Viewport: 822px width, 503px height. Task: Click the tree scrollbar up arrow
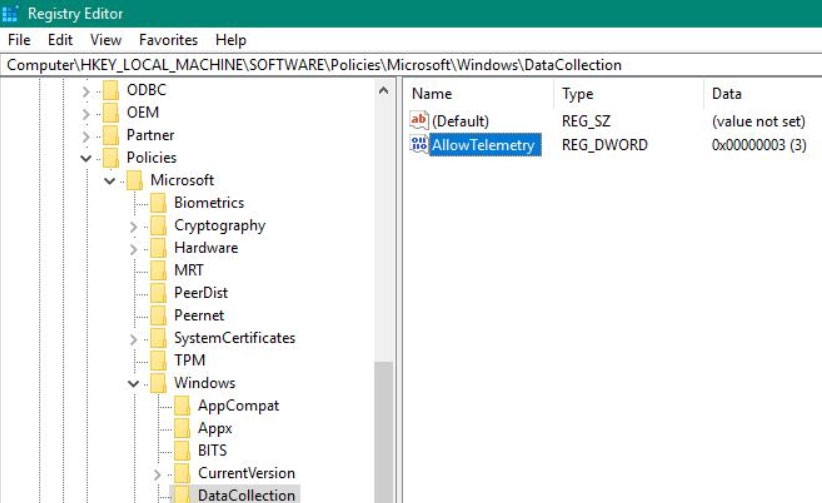click(x=384, y=90)
